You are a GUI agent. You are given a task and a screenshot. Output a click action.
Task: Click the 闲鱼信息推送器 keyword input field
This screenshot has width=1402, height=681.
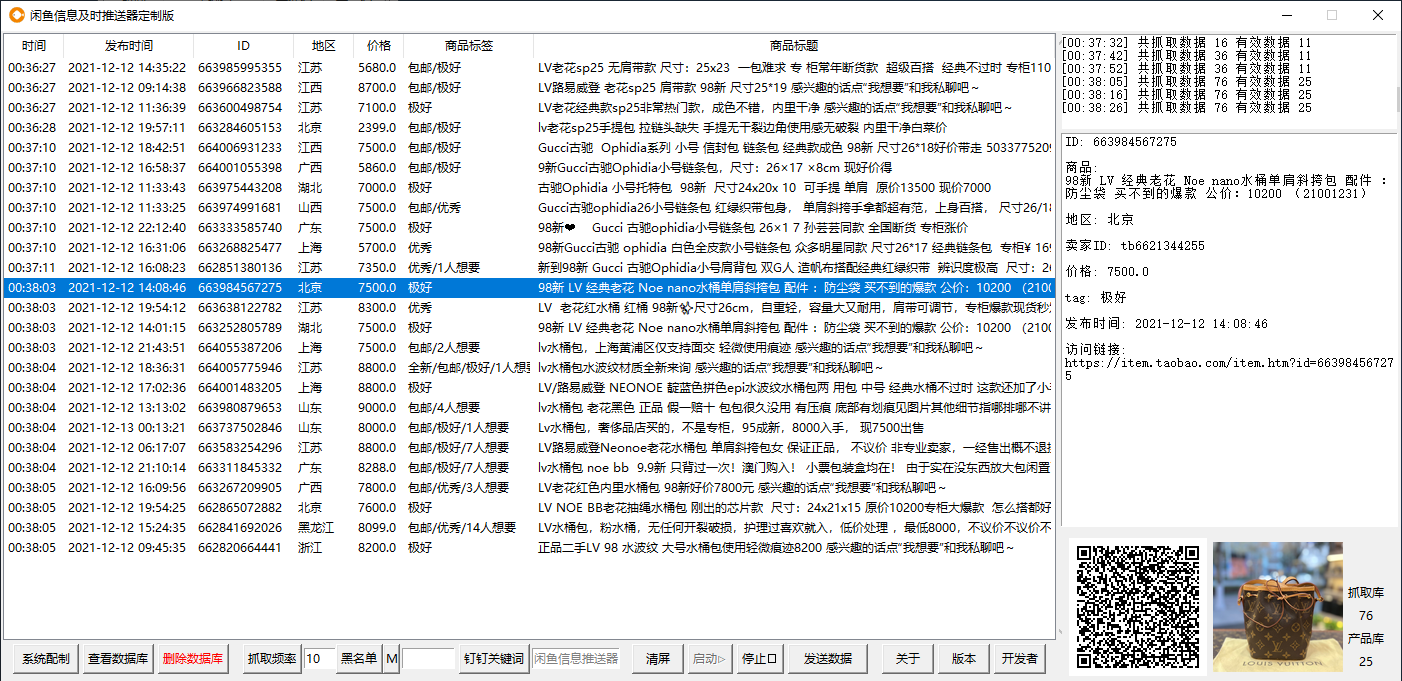point(576,659)
